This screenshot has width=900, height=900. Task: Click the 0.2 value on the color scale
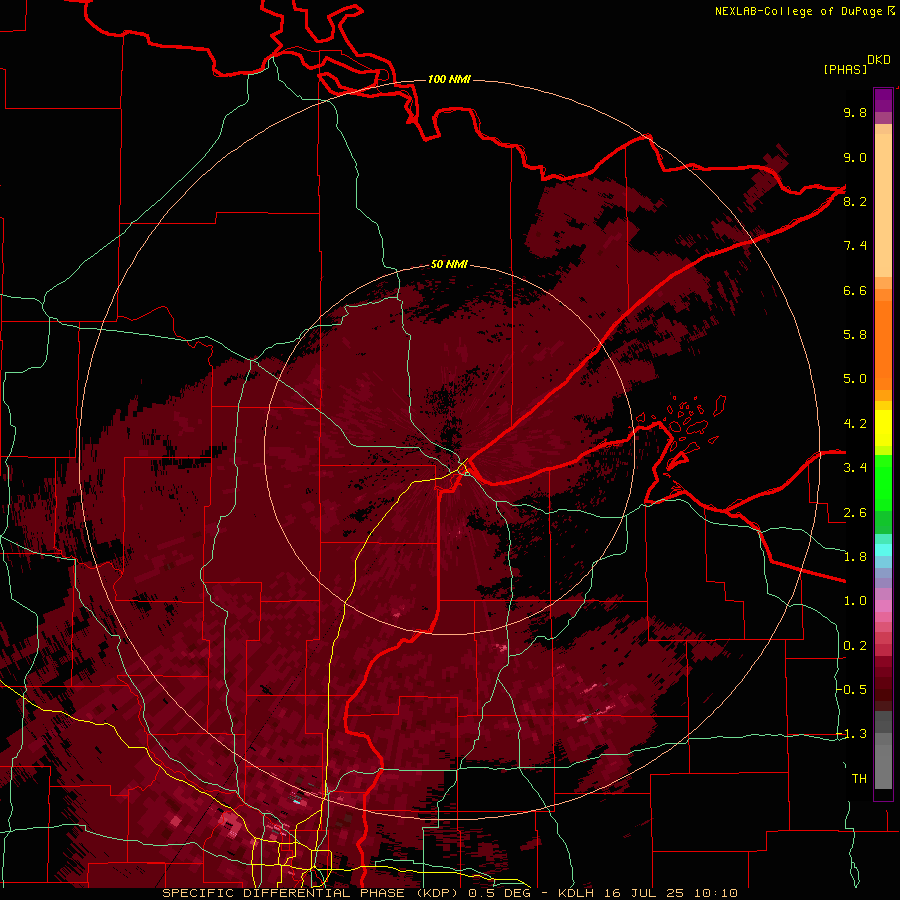(855, 646)
